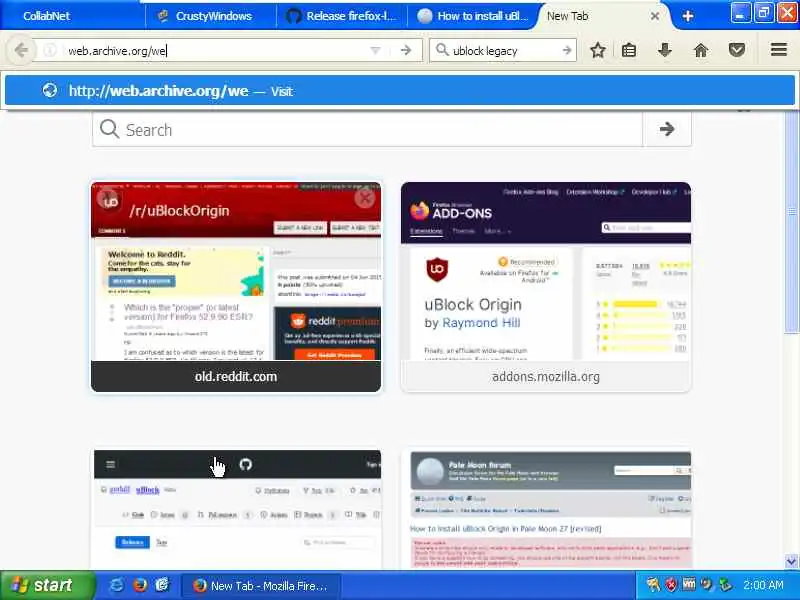The image size is (800, 600).
Task: Select New Tab - Mozilla Firefox taskbar button
Action: [x=260, y=586]
